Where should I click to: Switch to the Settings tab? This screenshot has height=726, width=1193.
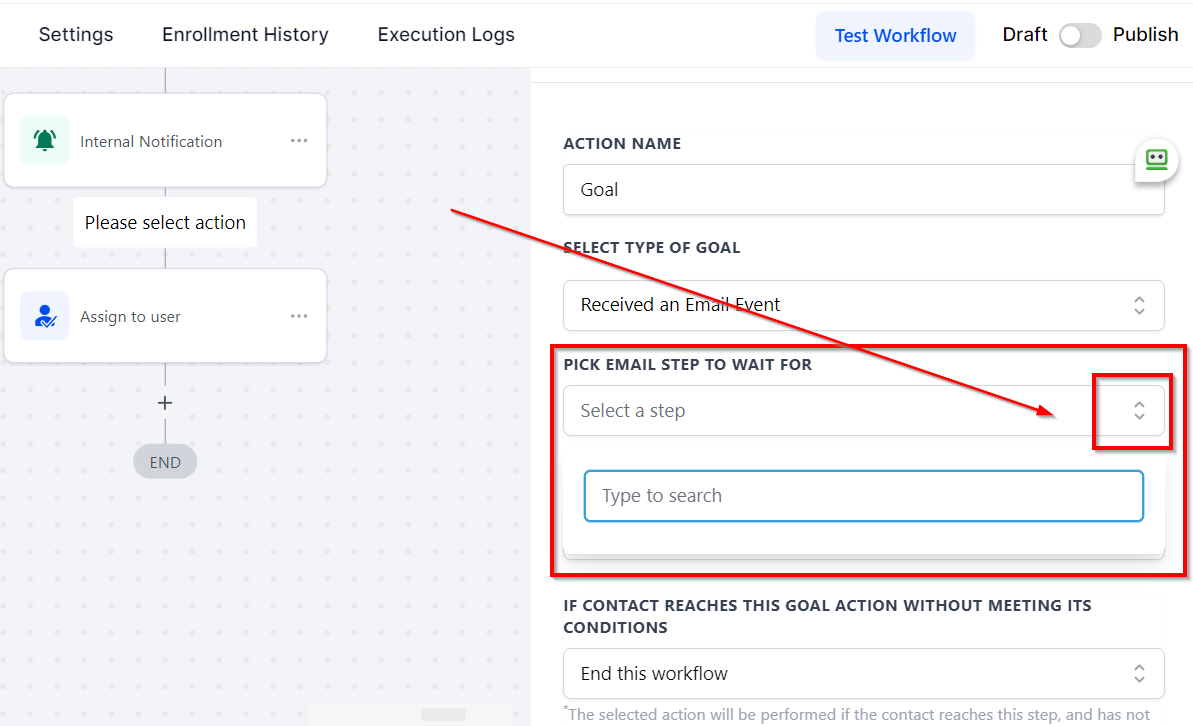[76, 34]
